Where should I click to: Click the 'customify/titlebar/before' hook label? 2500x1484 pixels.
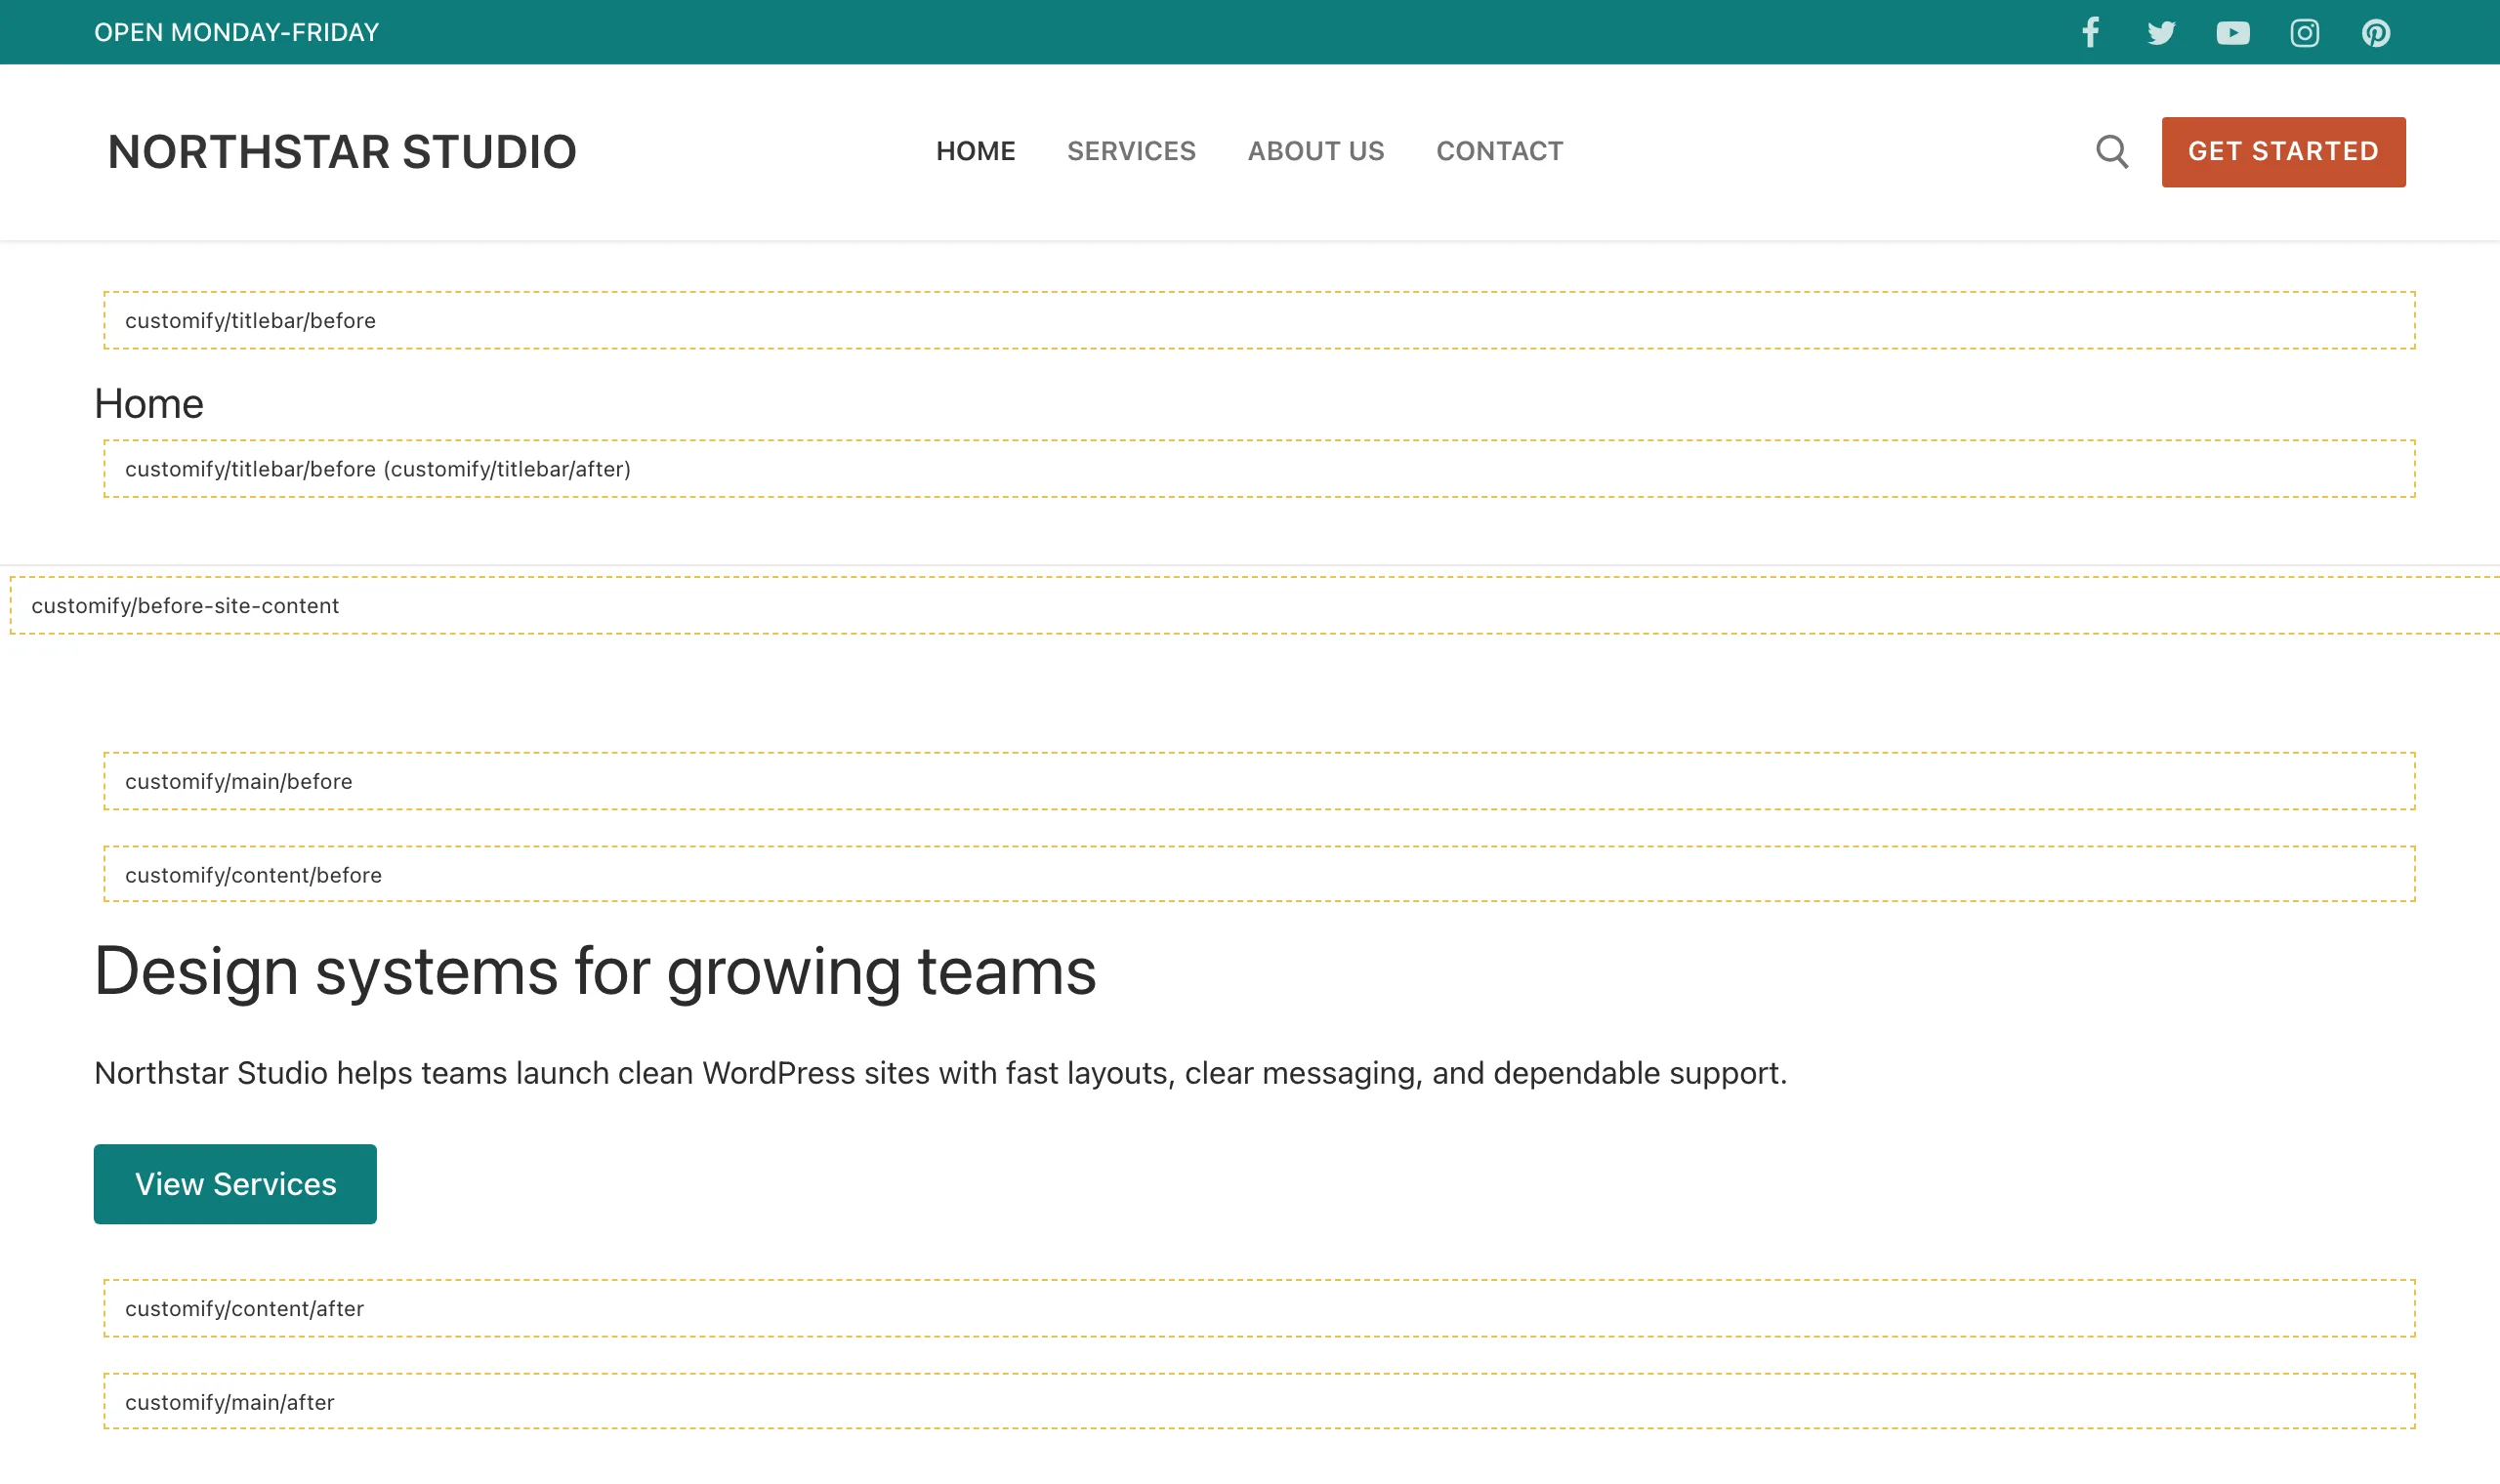click(250, 321)
